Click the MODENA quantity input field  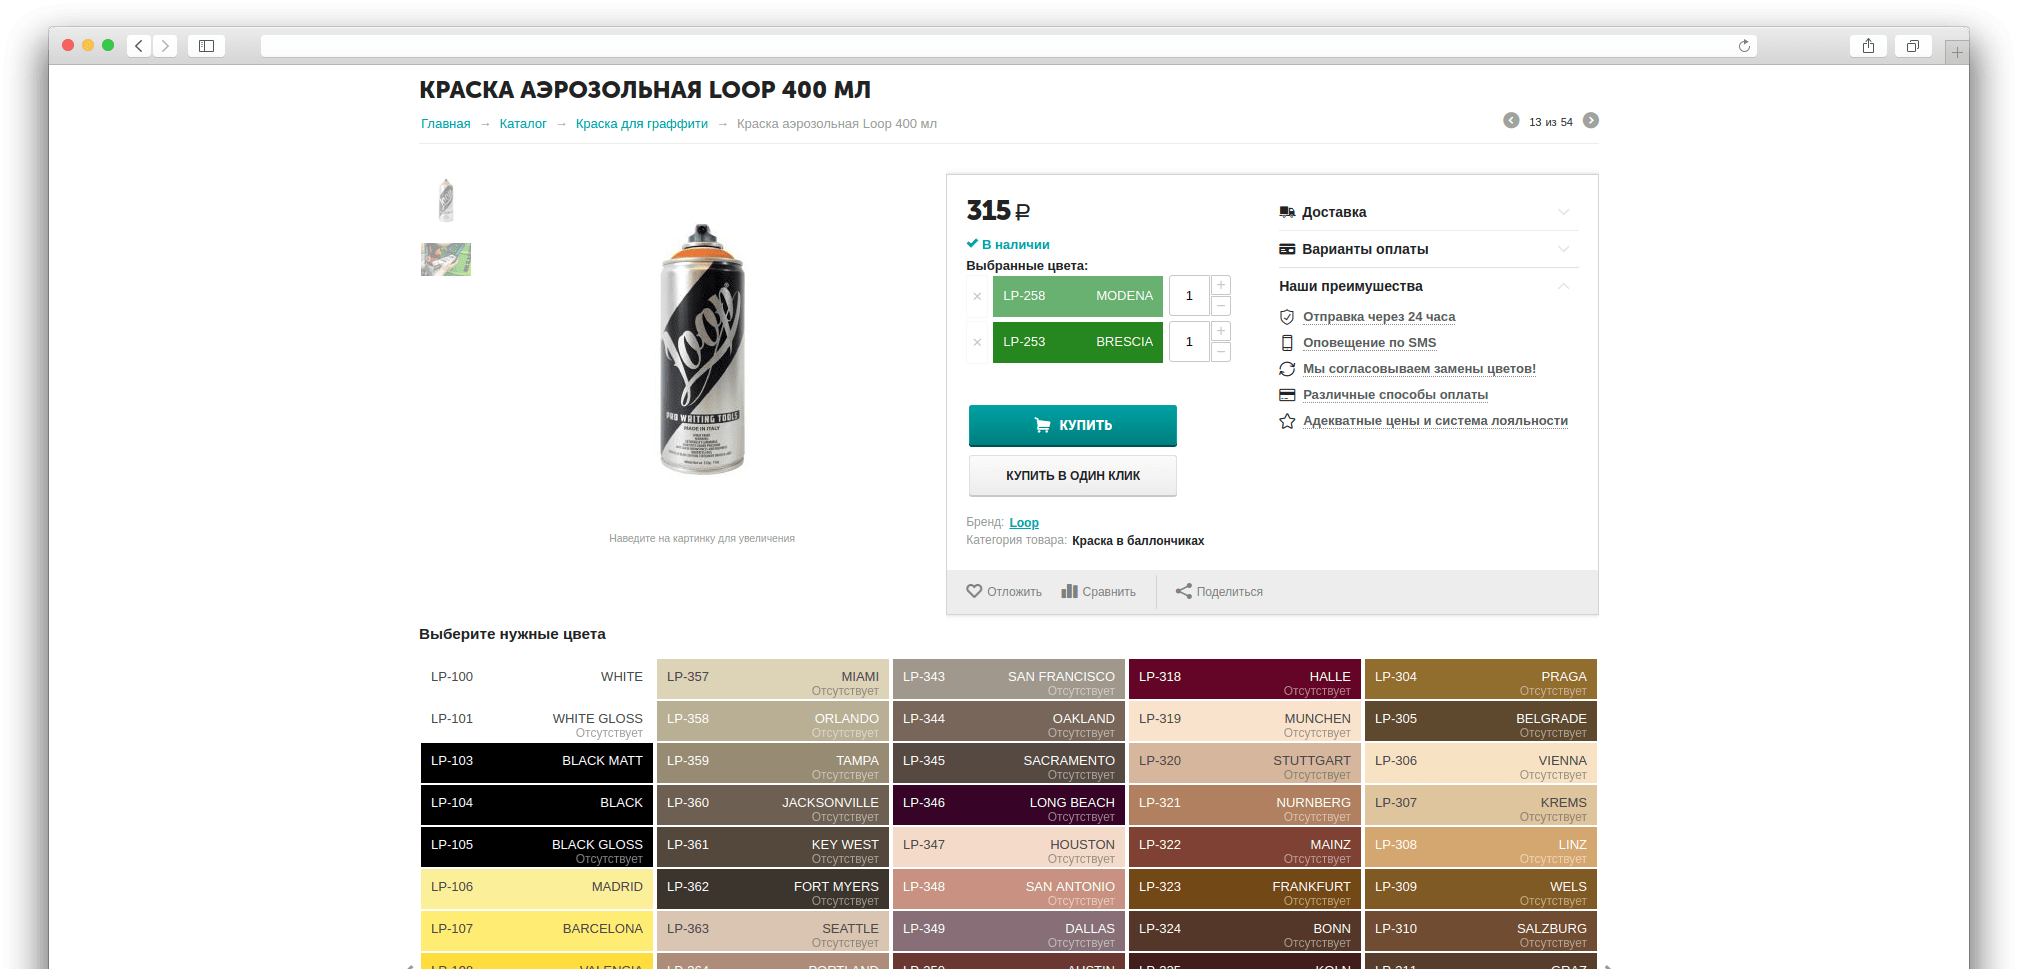coord(1189,296)
